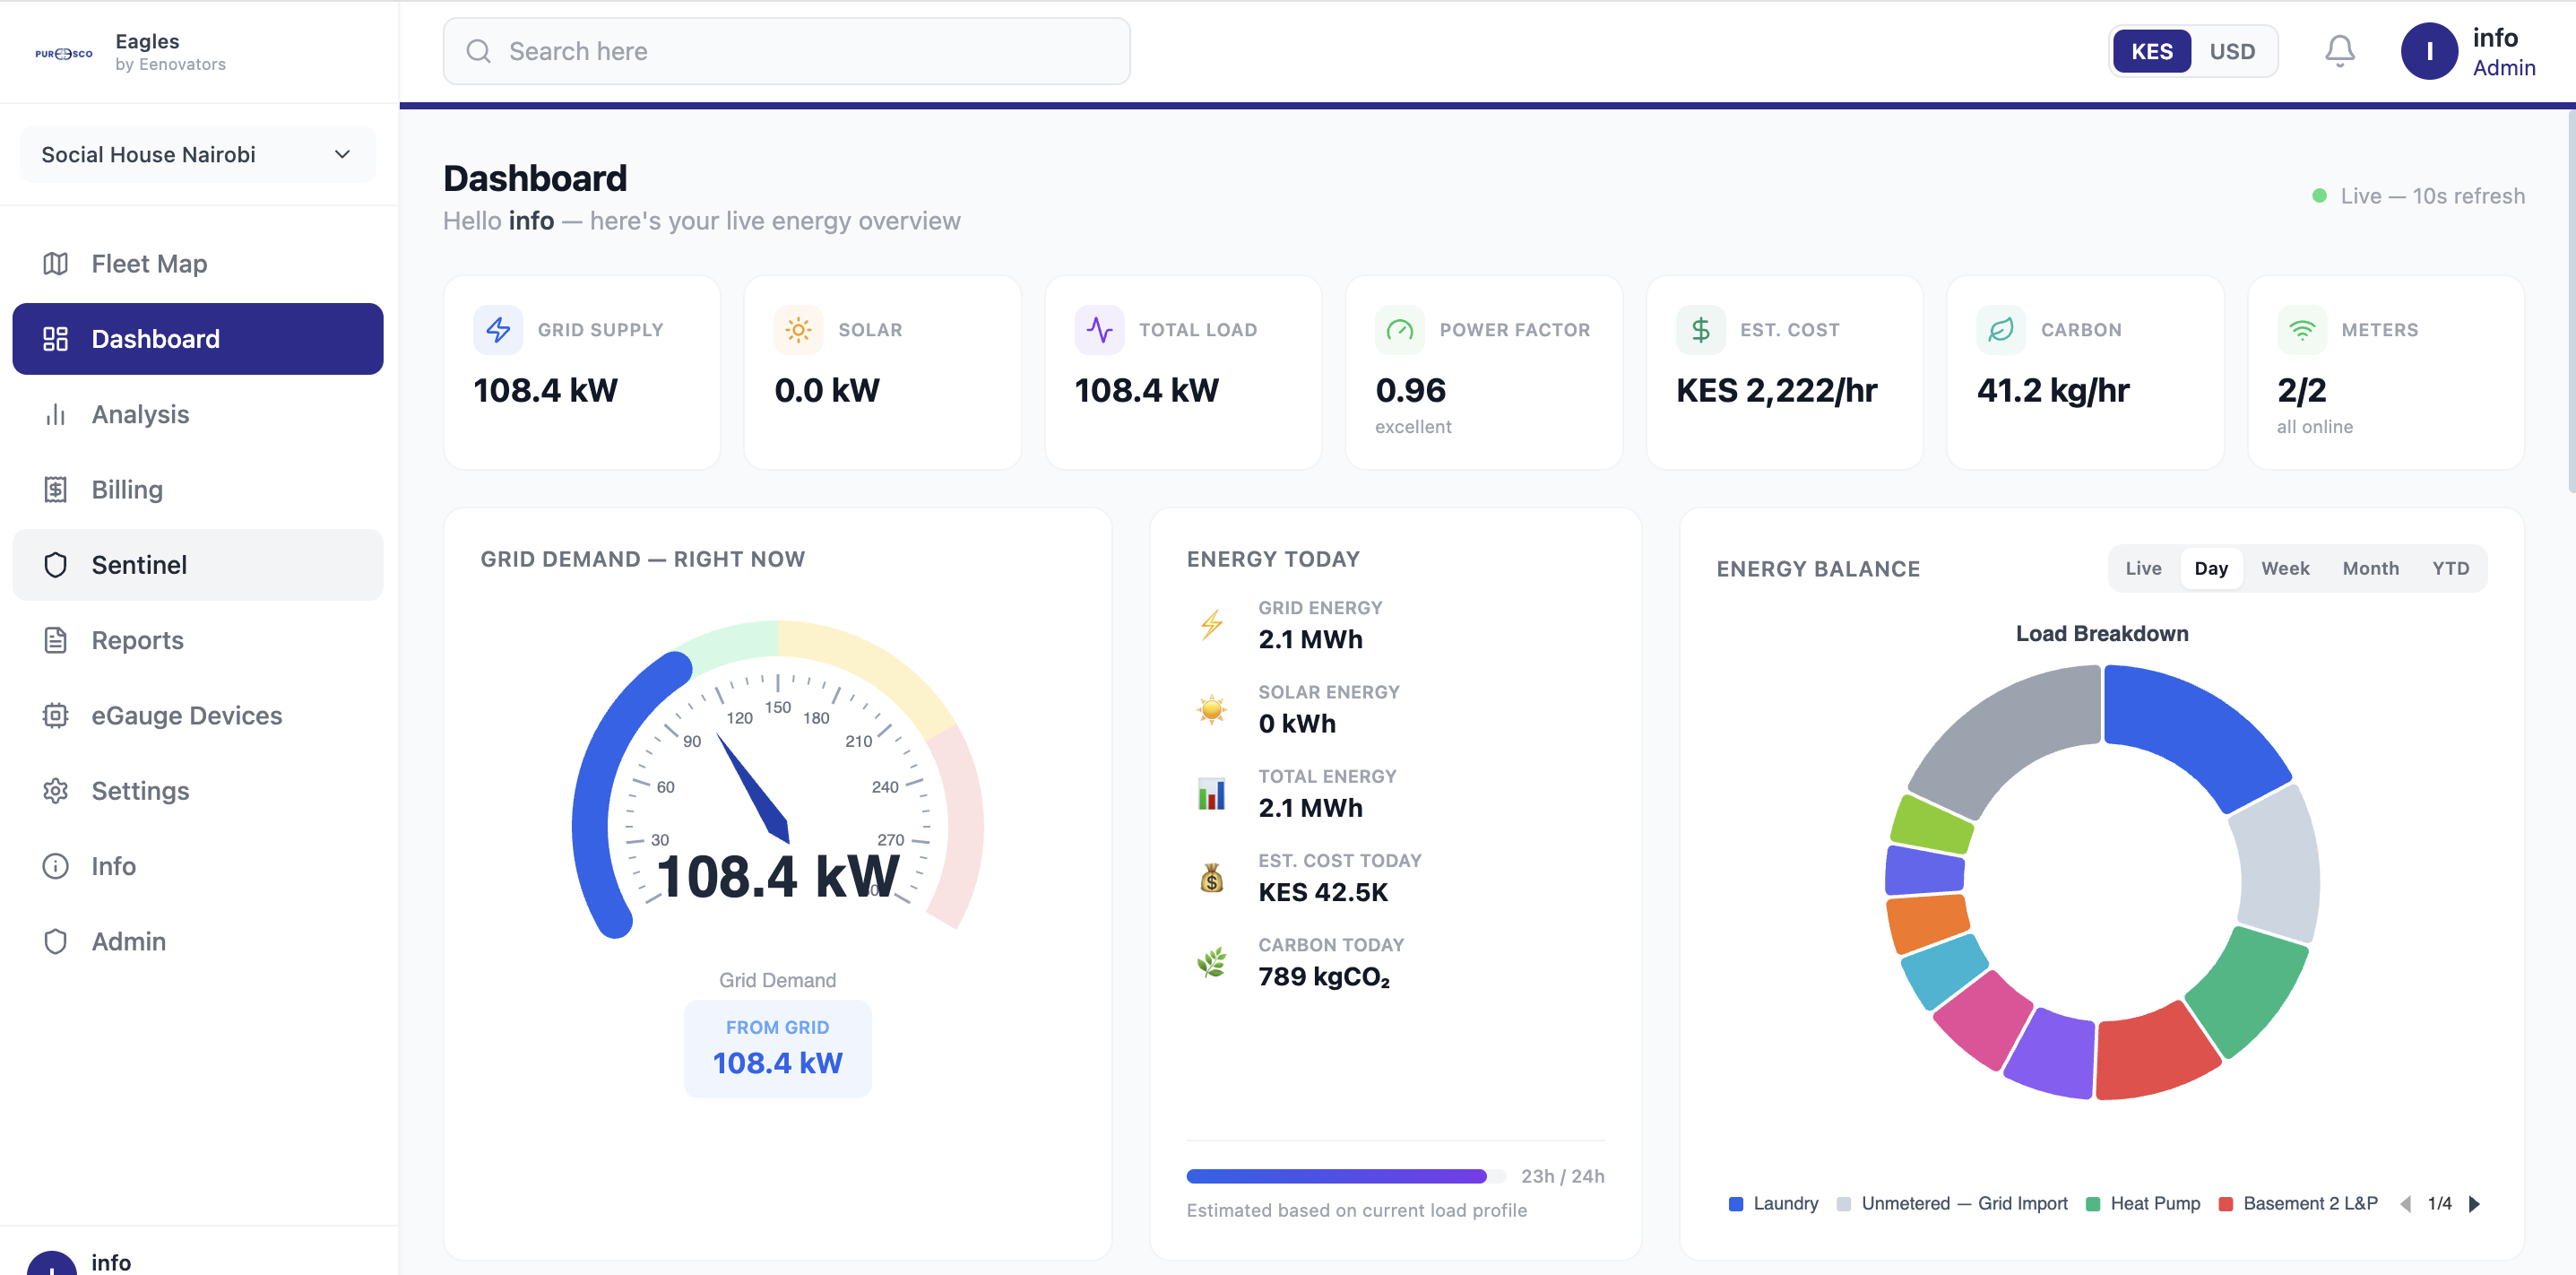Screen dimensions: 2576x1275
Task: Open Sentinel shield icon in sidebar
Action: [x=56, y=565]
